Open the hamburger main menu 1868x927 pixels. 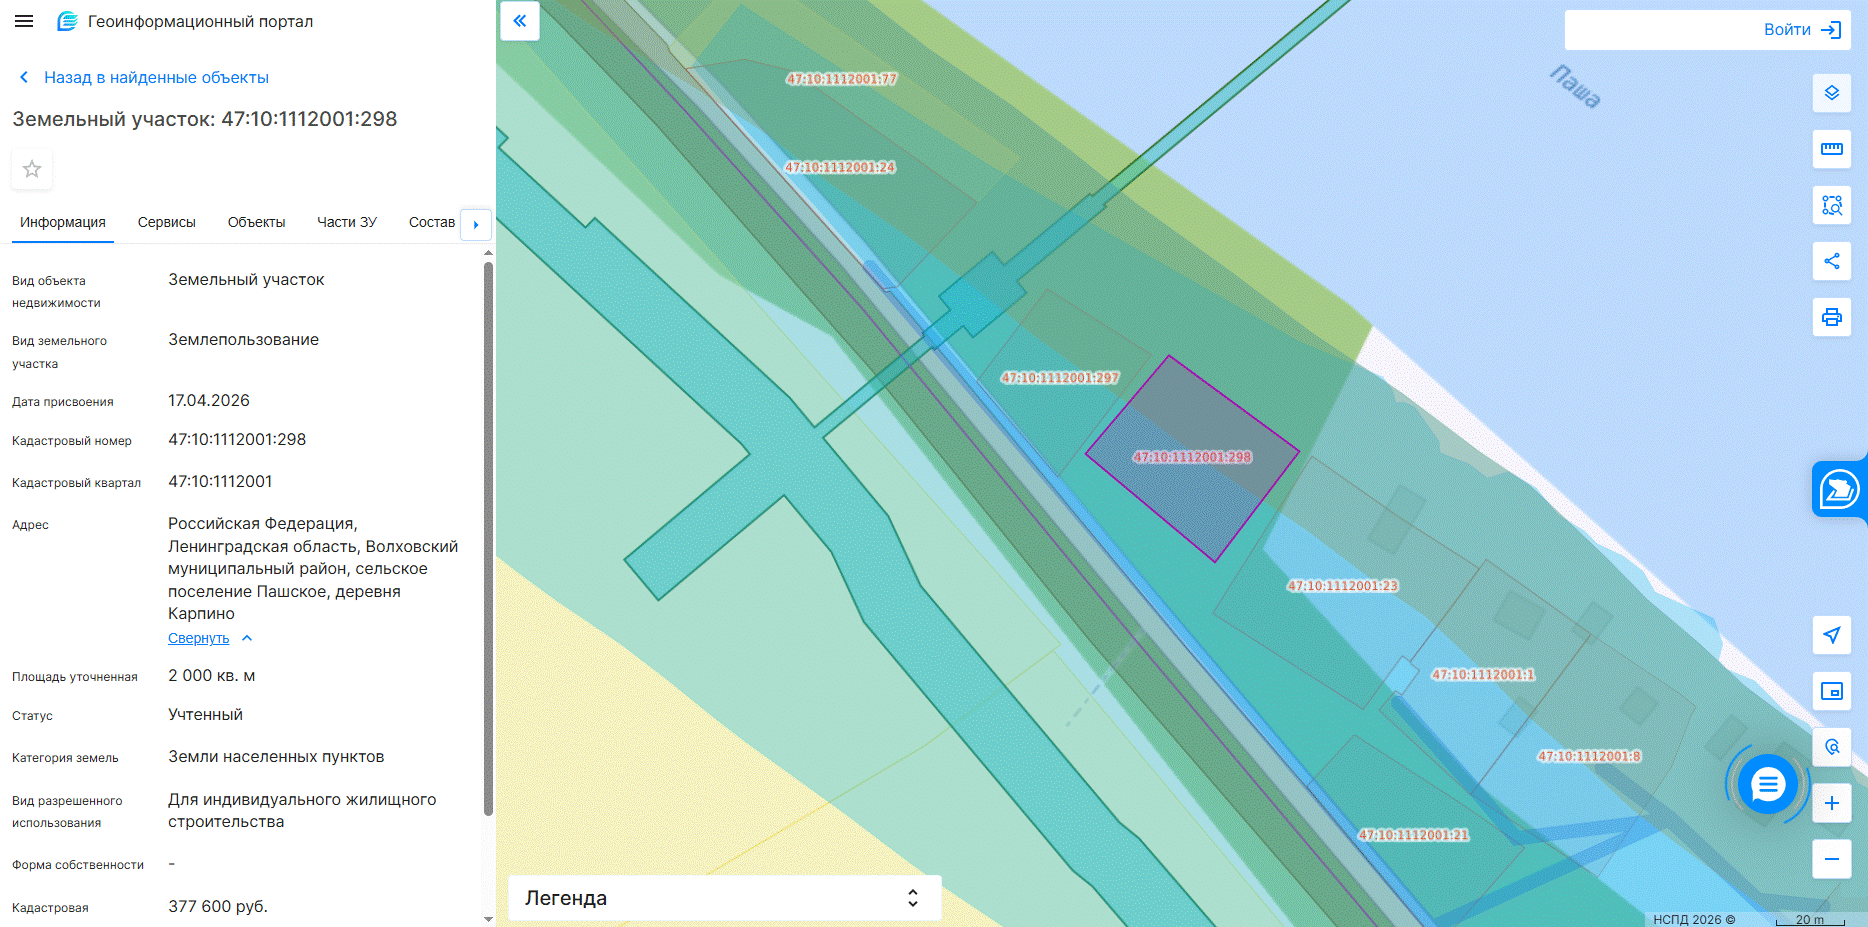point(24,21)
